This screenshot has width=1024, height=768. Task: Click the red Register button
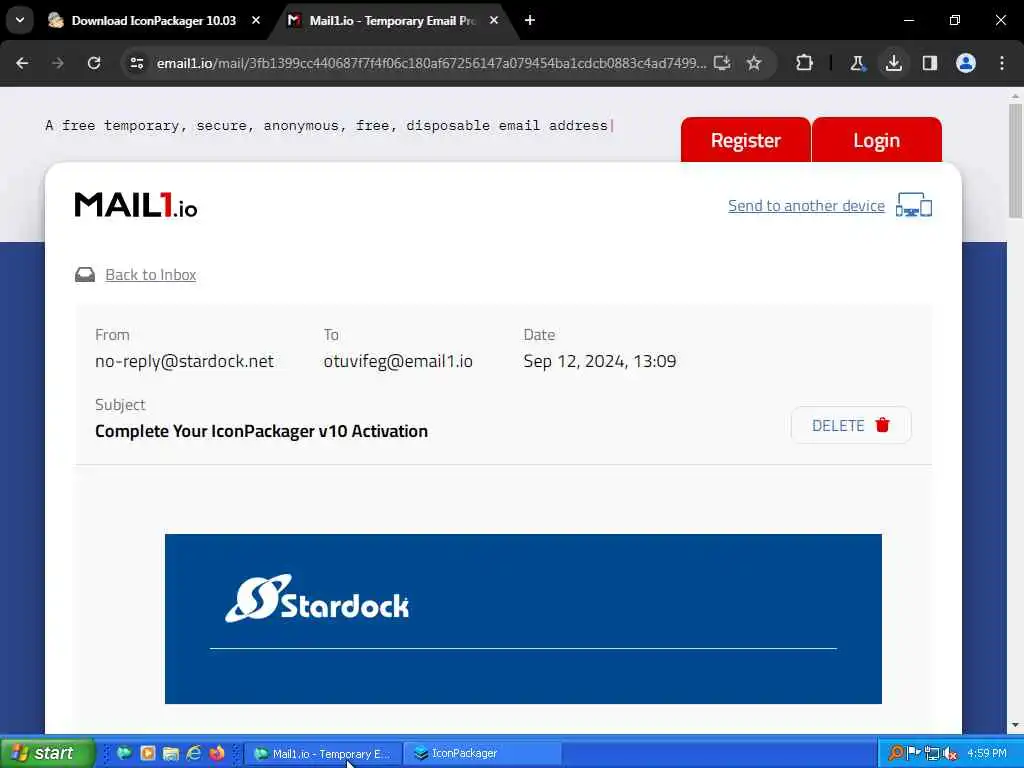point(746,140)
